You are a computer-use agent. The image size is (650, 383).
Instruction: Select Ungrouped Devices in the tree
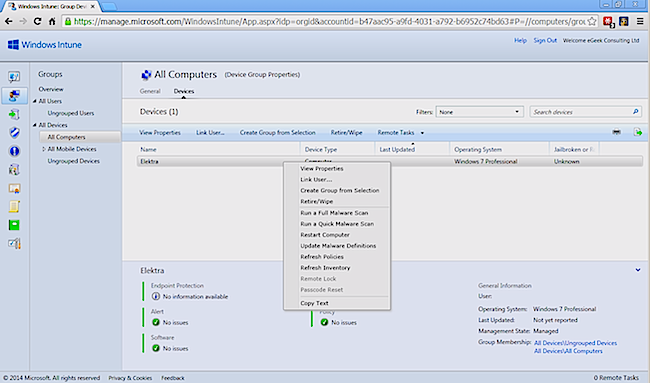click(x=73, y=161)
